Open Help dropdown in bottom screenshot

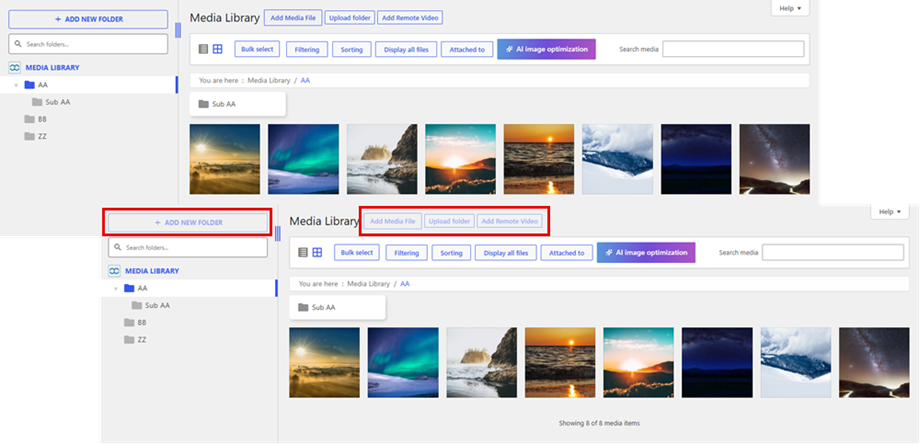(889, 212)
